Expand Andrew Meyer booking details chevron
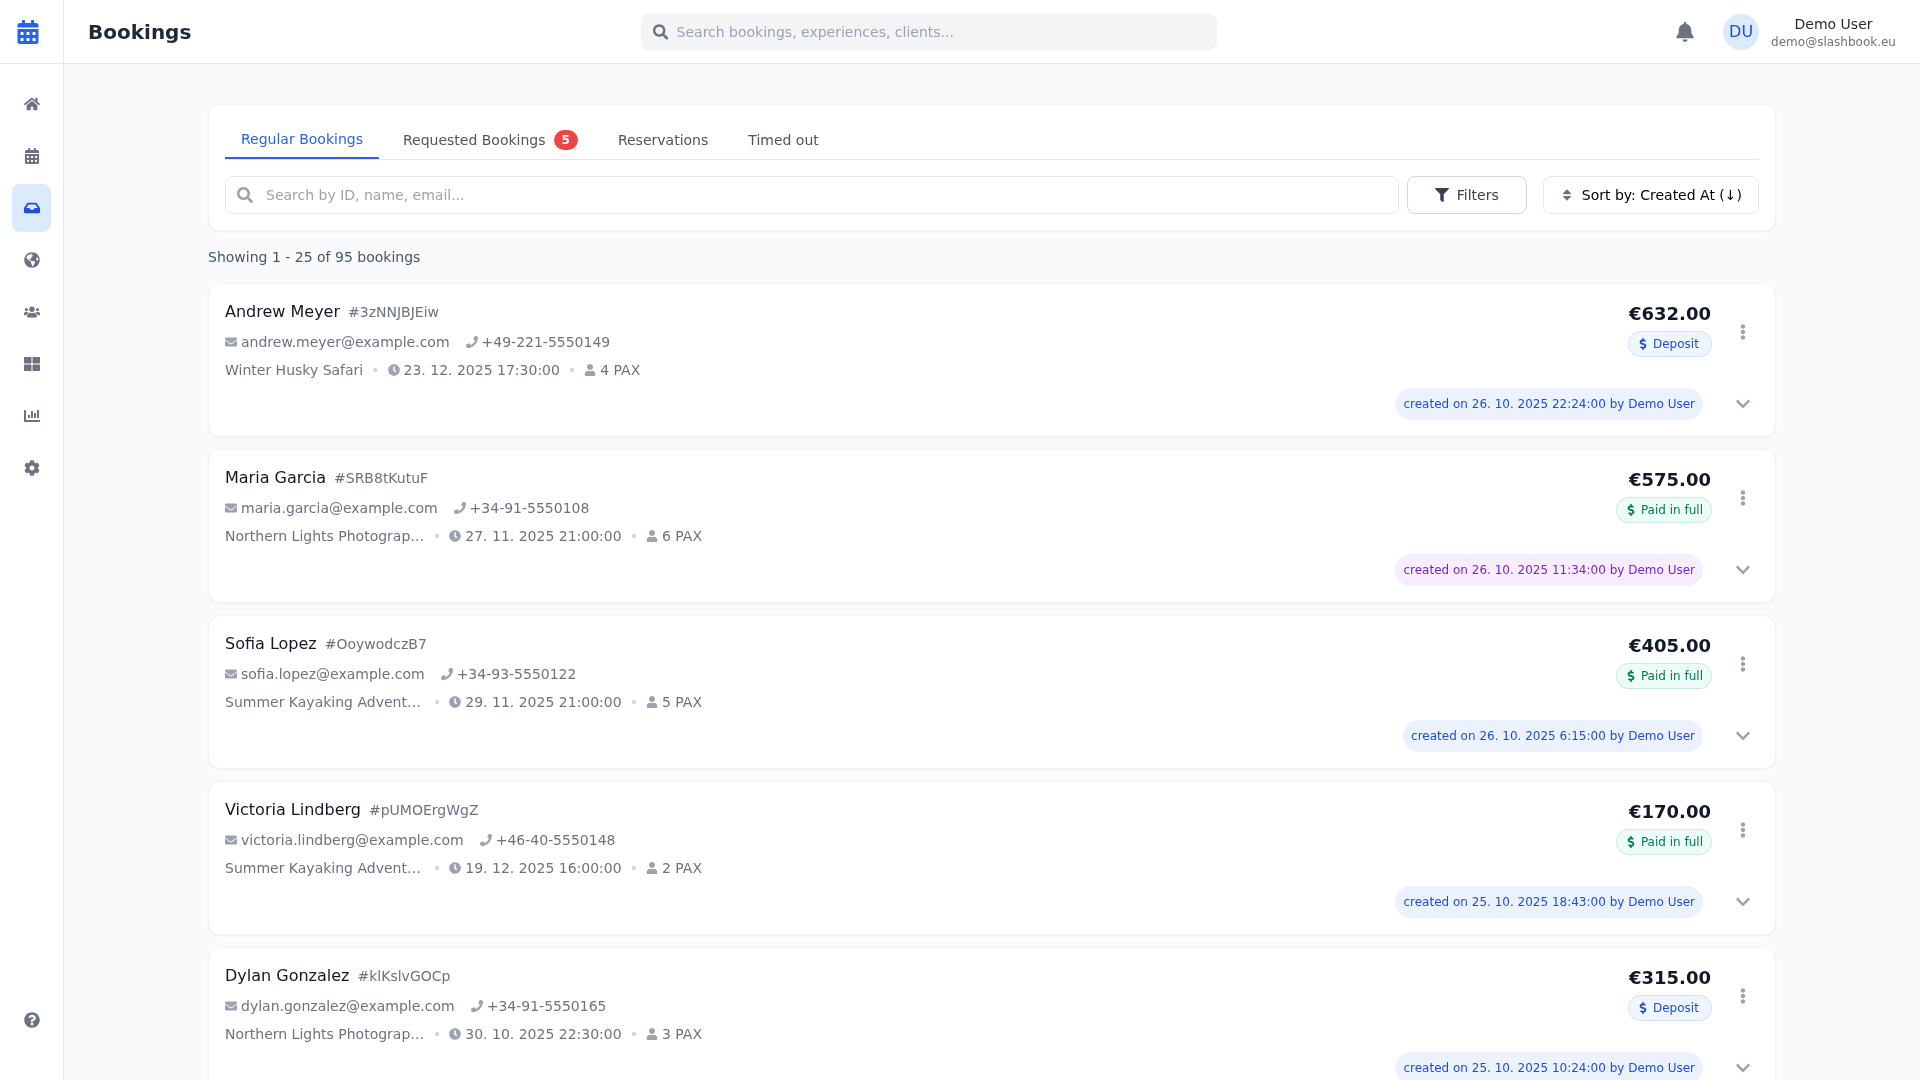1920x1080 pixels. tap(1742, 404)
